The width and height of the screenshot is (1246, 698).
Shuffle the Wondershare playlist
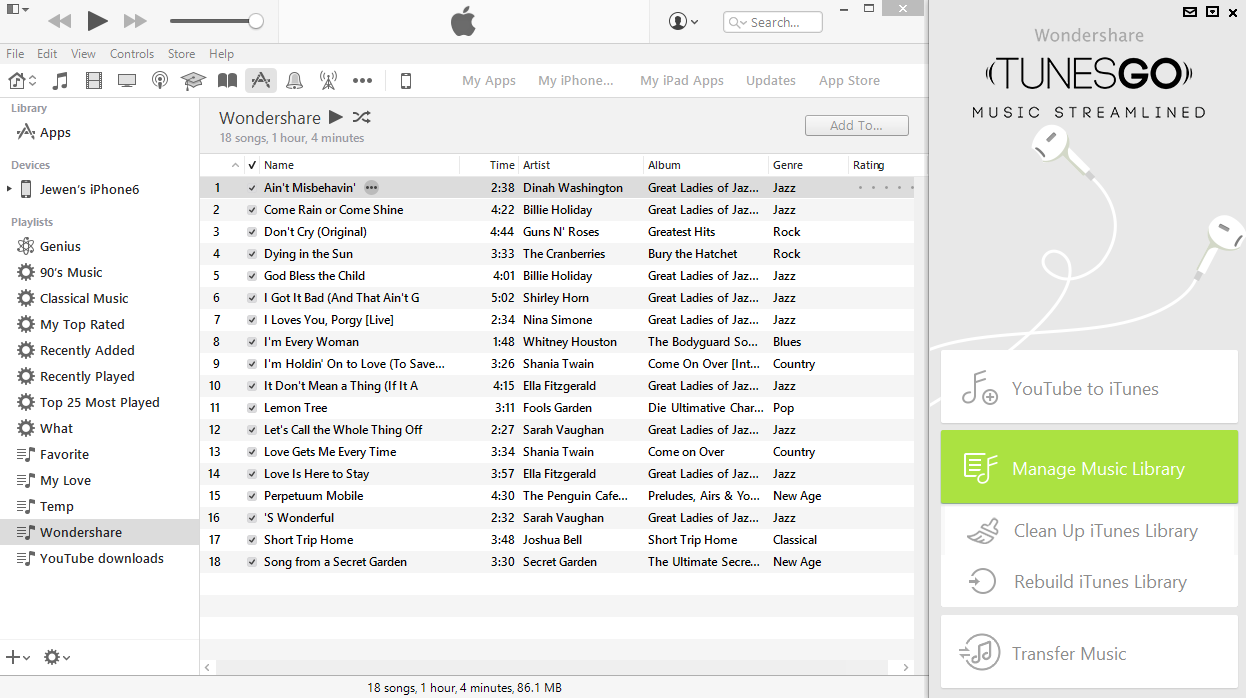coord(362,117)
